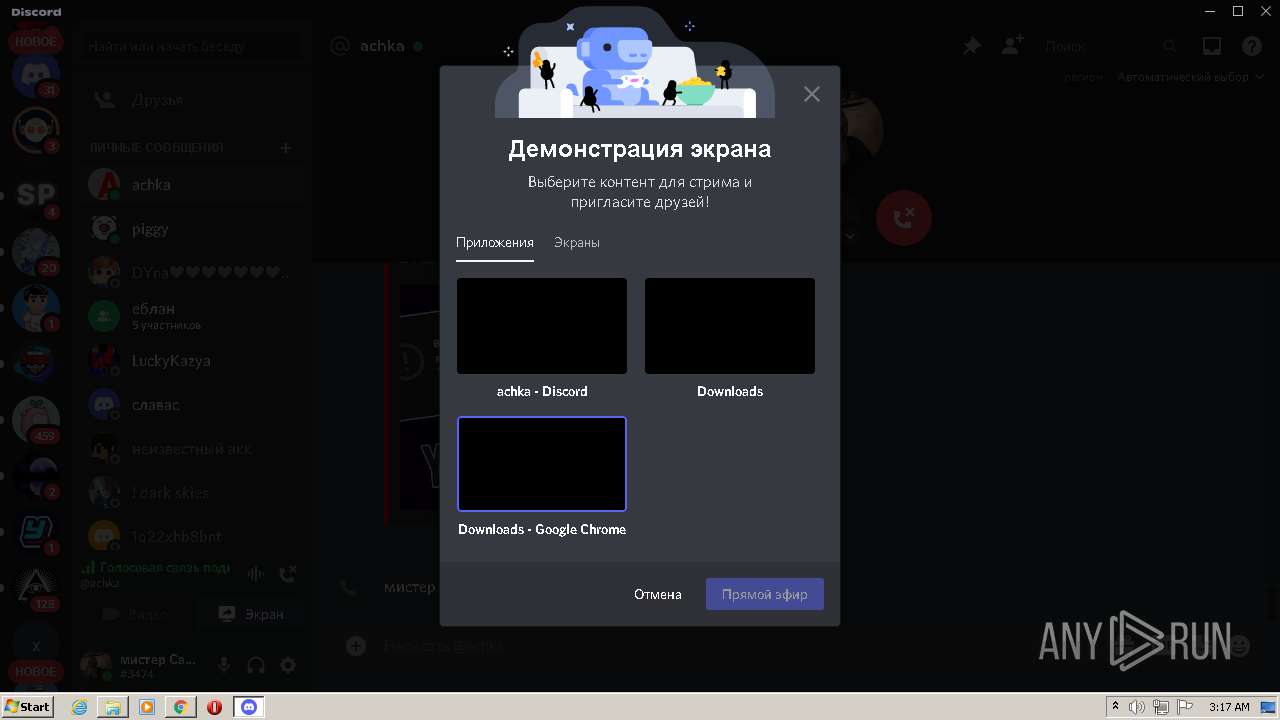Open Internet Explorer from taskbar
Screen dimensions: 1280x720
80,707
